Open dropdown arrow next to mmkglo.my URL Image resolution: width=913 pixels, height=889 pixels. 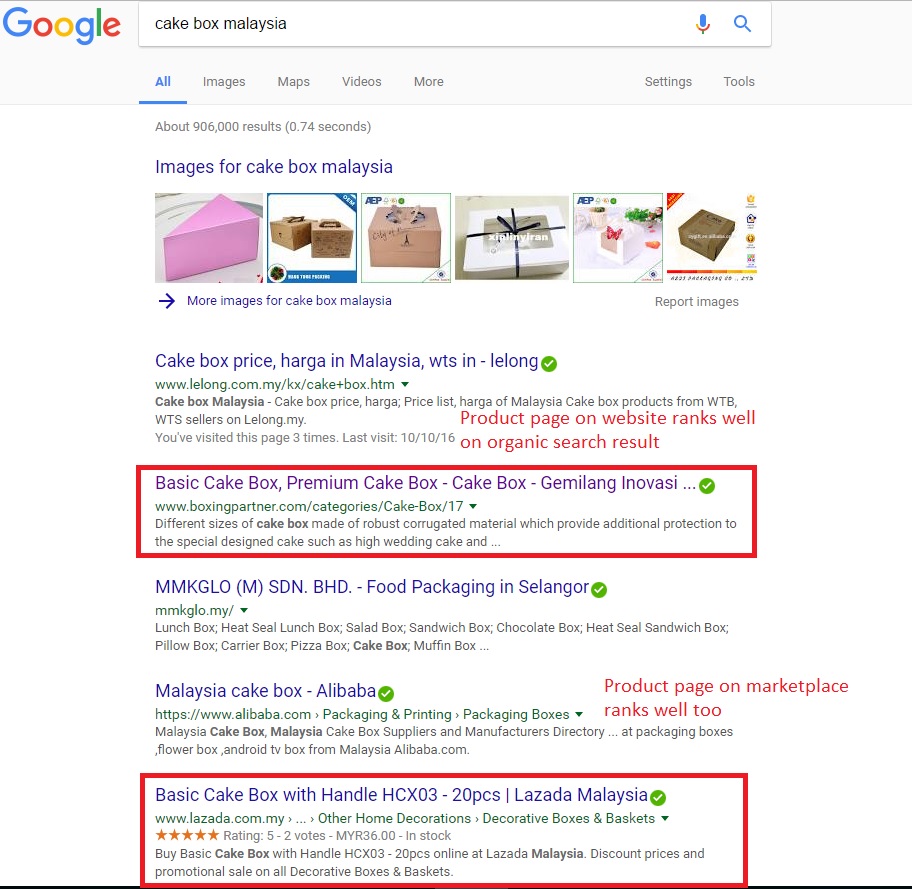[x=244, y=610]
